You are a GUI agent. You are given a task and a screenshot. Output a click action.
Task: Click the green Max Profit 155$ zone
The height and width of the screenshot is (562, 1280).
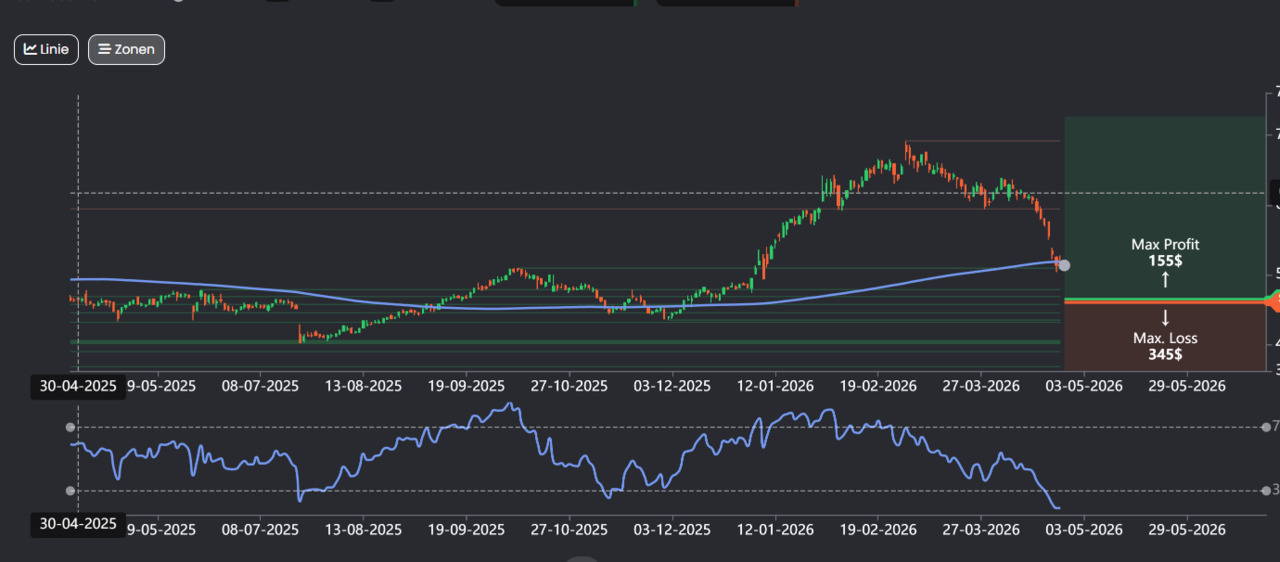click(1165, 207)
